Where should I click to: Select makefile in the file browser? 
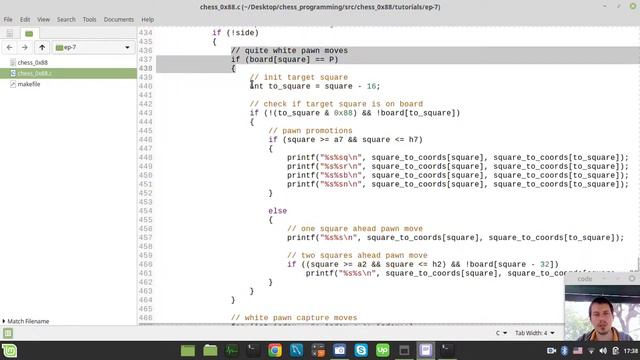(29, 84)
